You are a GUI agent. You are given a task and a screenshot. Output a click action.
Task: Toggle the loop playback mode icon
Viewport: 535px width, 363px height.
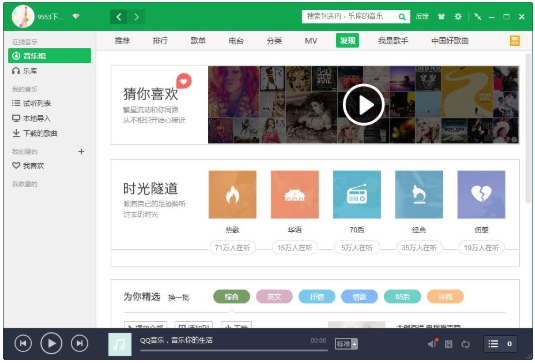465,344
